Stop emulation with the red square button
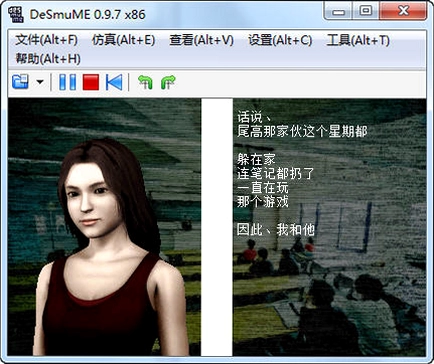434x364 pixels. coord(91,82)
